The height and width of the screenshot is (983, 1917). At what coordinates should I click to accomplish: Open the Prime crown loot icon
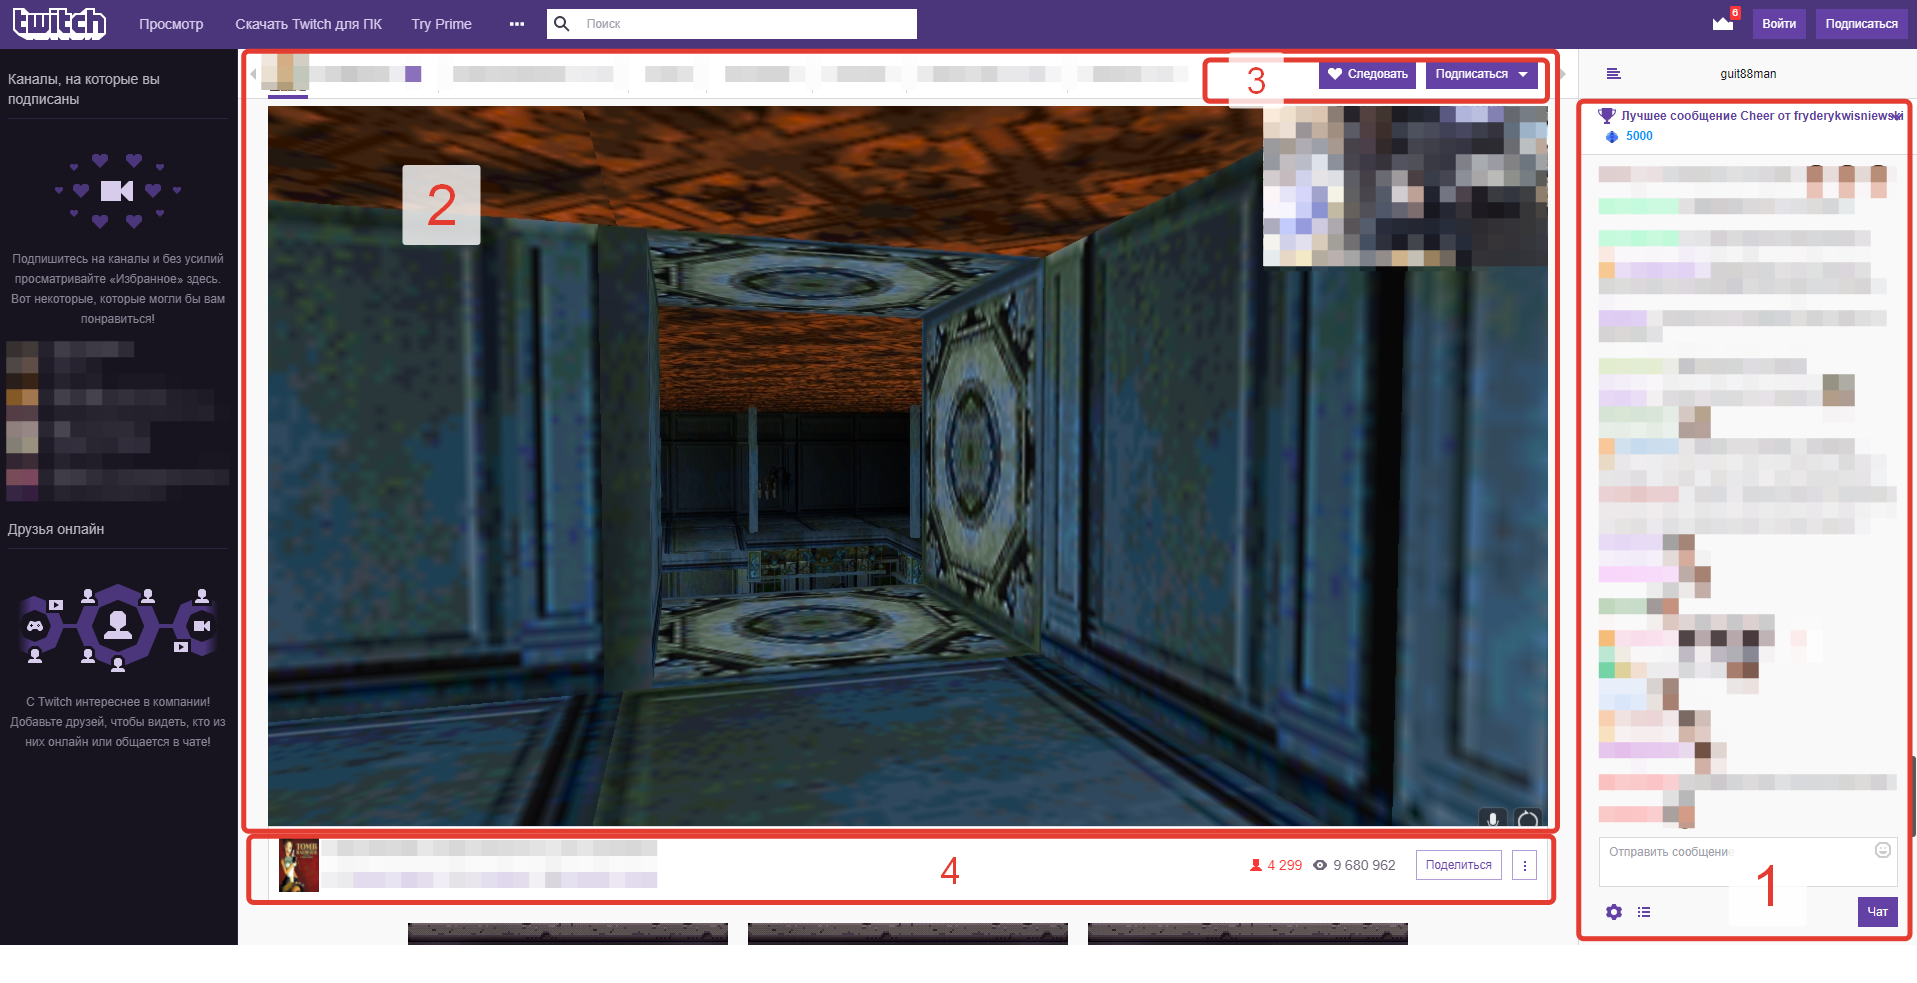[x=1722, y=23]
